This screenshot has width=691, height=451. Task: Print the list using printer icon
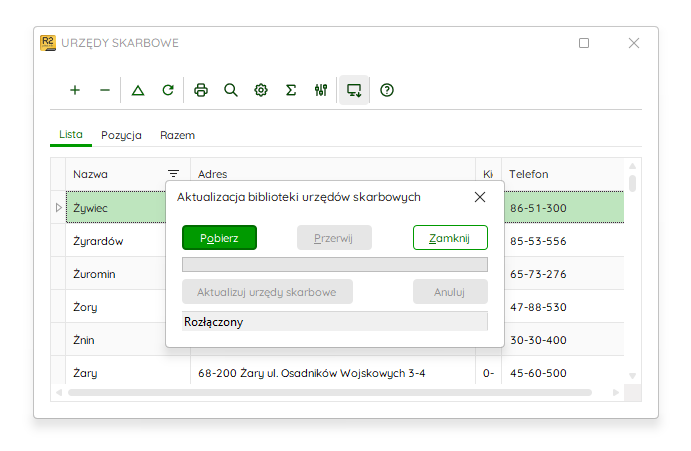coord(201,90)
